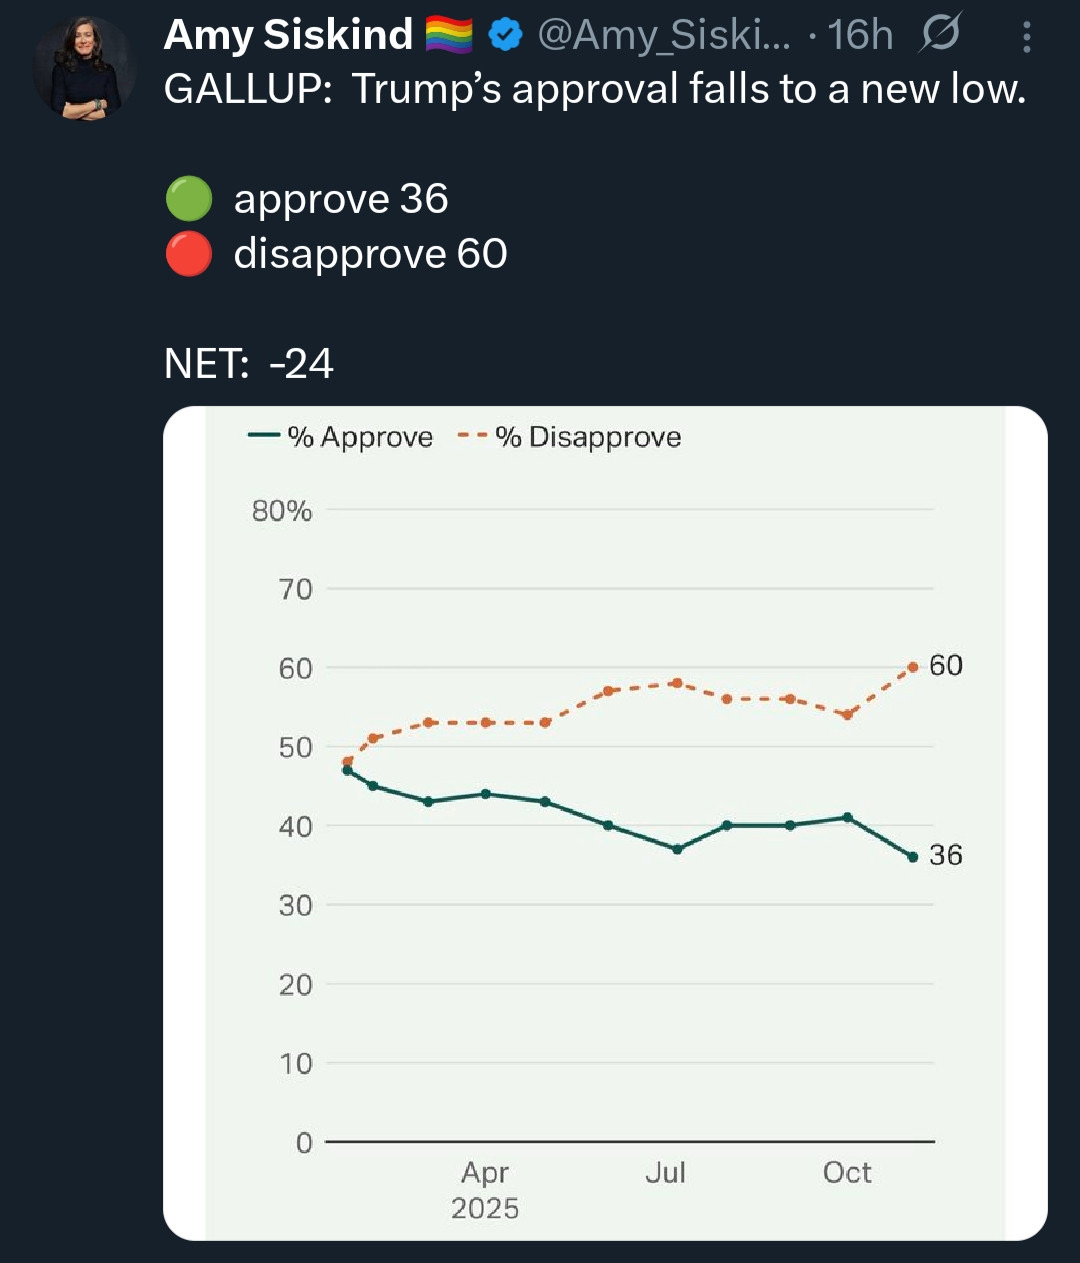
Task: Click the rainbow flag emoji
Action: tap(449, 36)
